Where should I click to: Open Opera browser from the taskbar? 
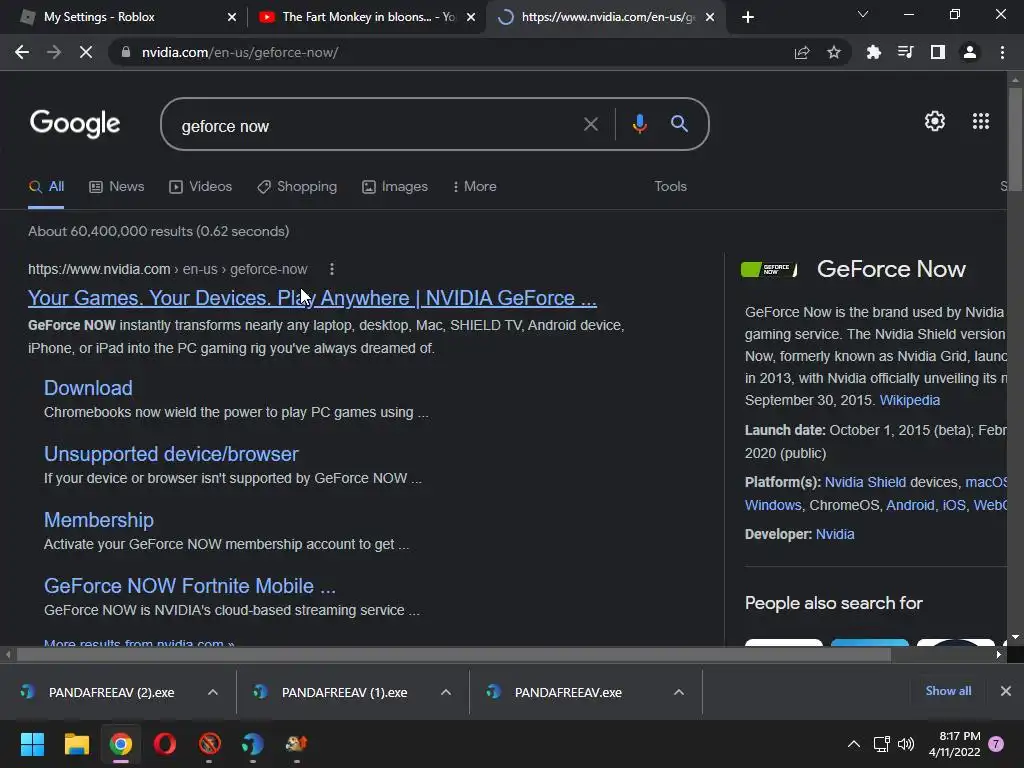(x=165, y=744)
